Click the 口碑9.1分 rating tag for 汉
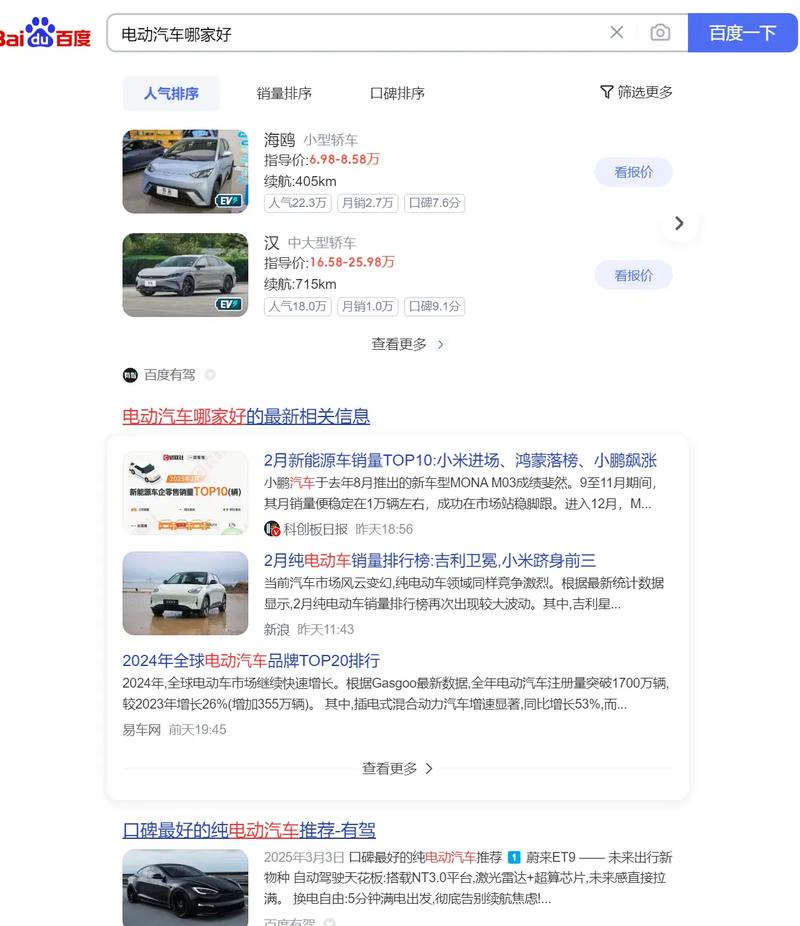The height and width of the screenshot is (926, 800). (434, 306)
